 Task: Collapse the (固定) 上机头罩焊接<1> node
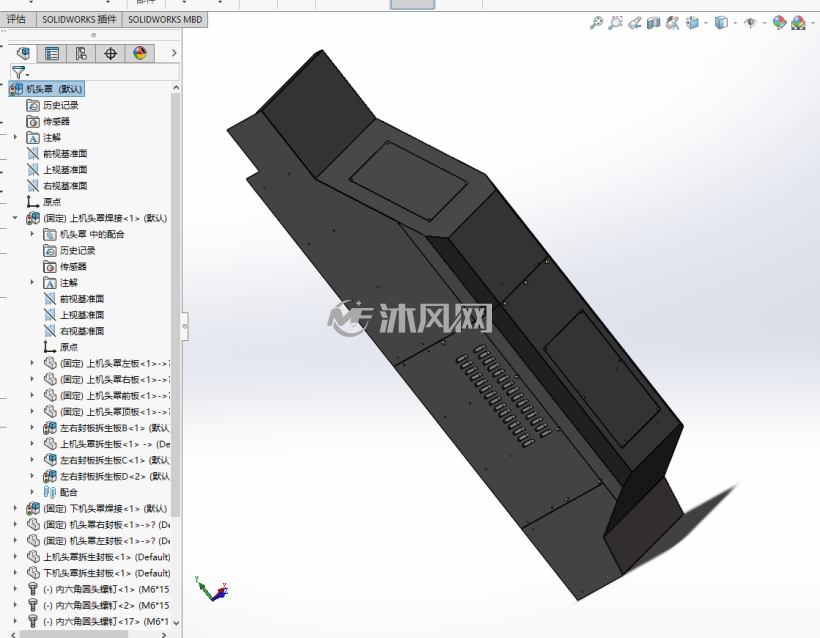point(15,218)
